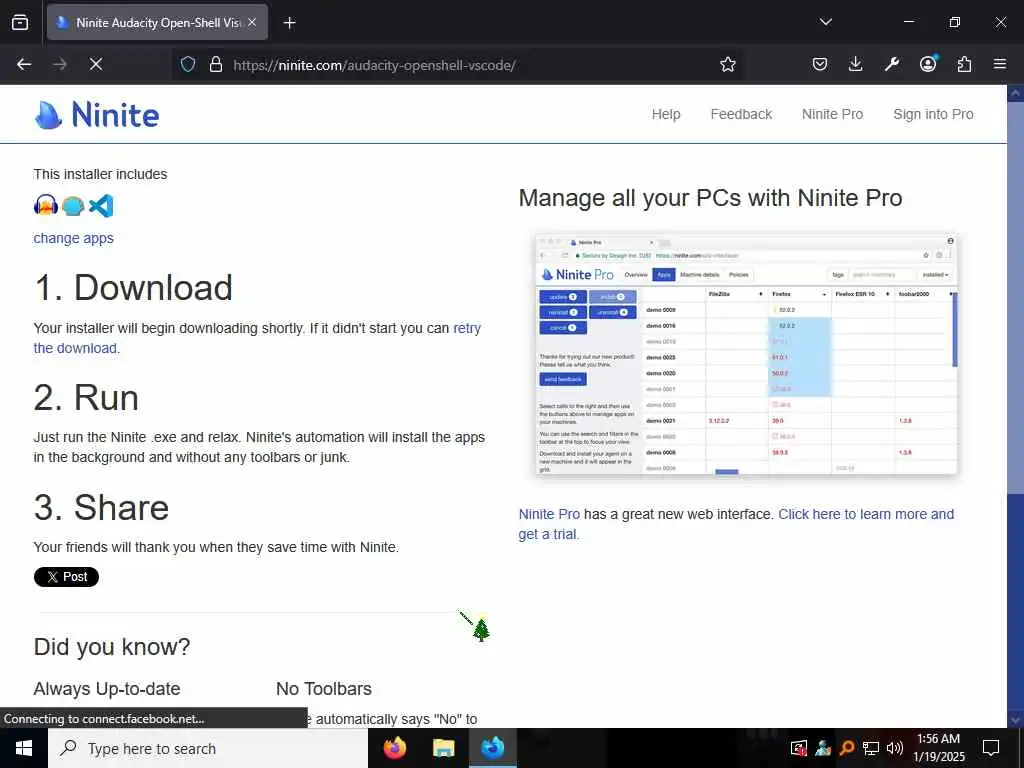
Task: Close the Ninite Audacity Open-Shell tab
Action: pyautogui.click(x=252, y=22)
